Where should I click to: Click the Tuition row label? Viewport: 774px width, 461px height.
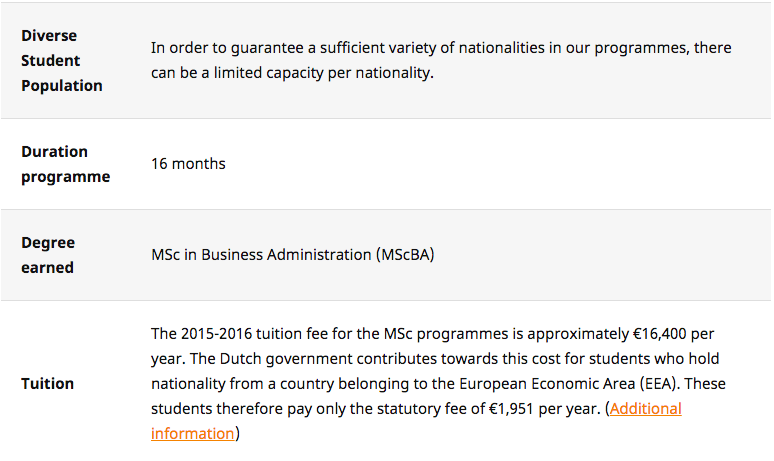tap(47, 383)
